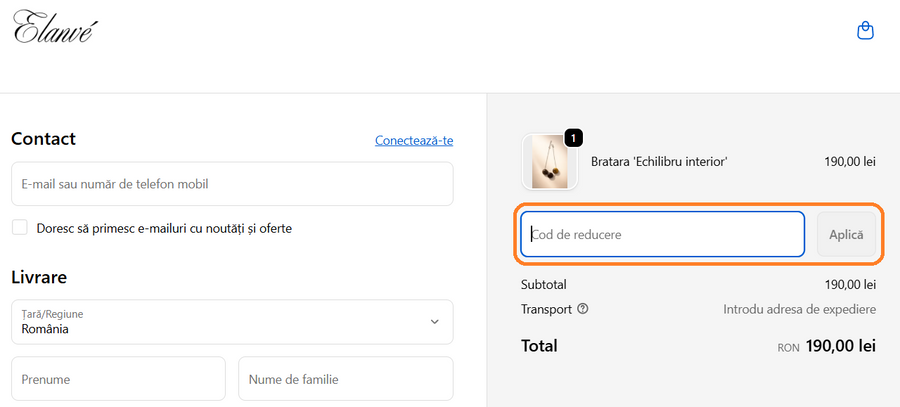Click the Contact section heading
The width and height of the screenshot is (900, 407).
[x=43, y=139]
